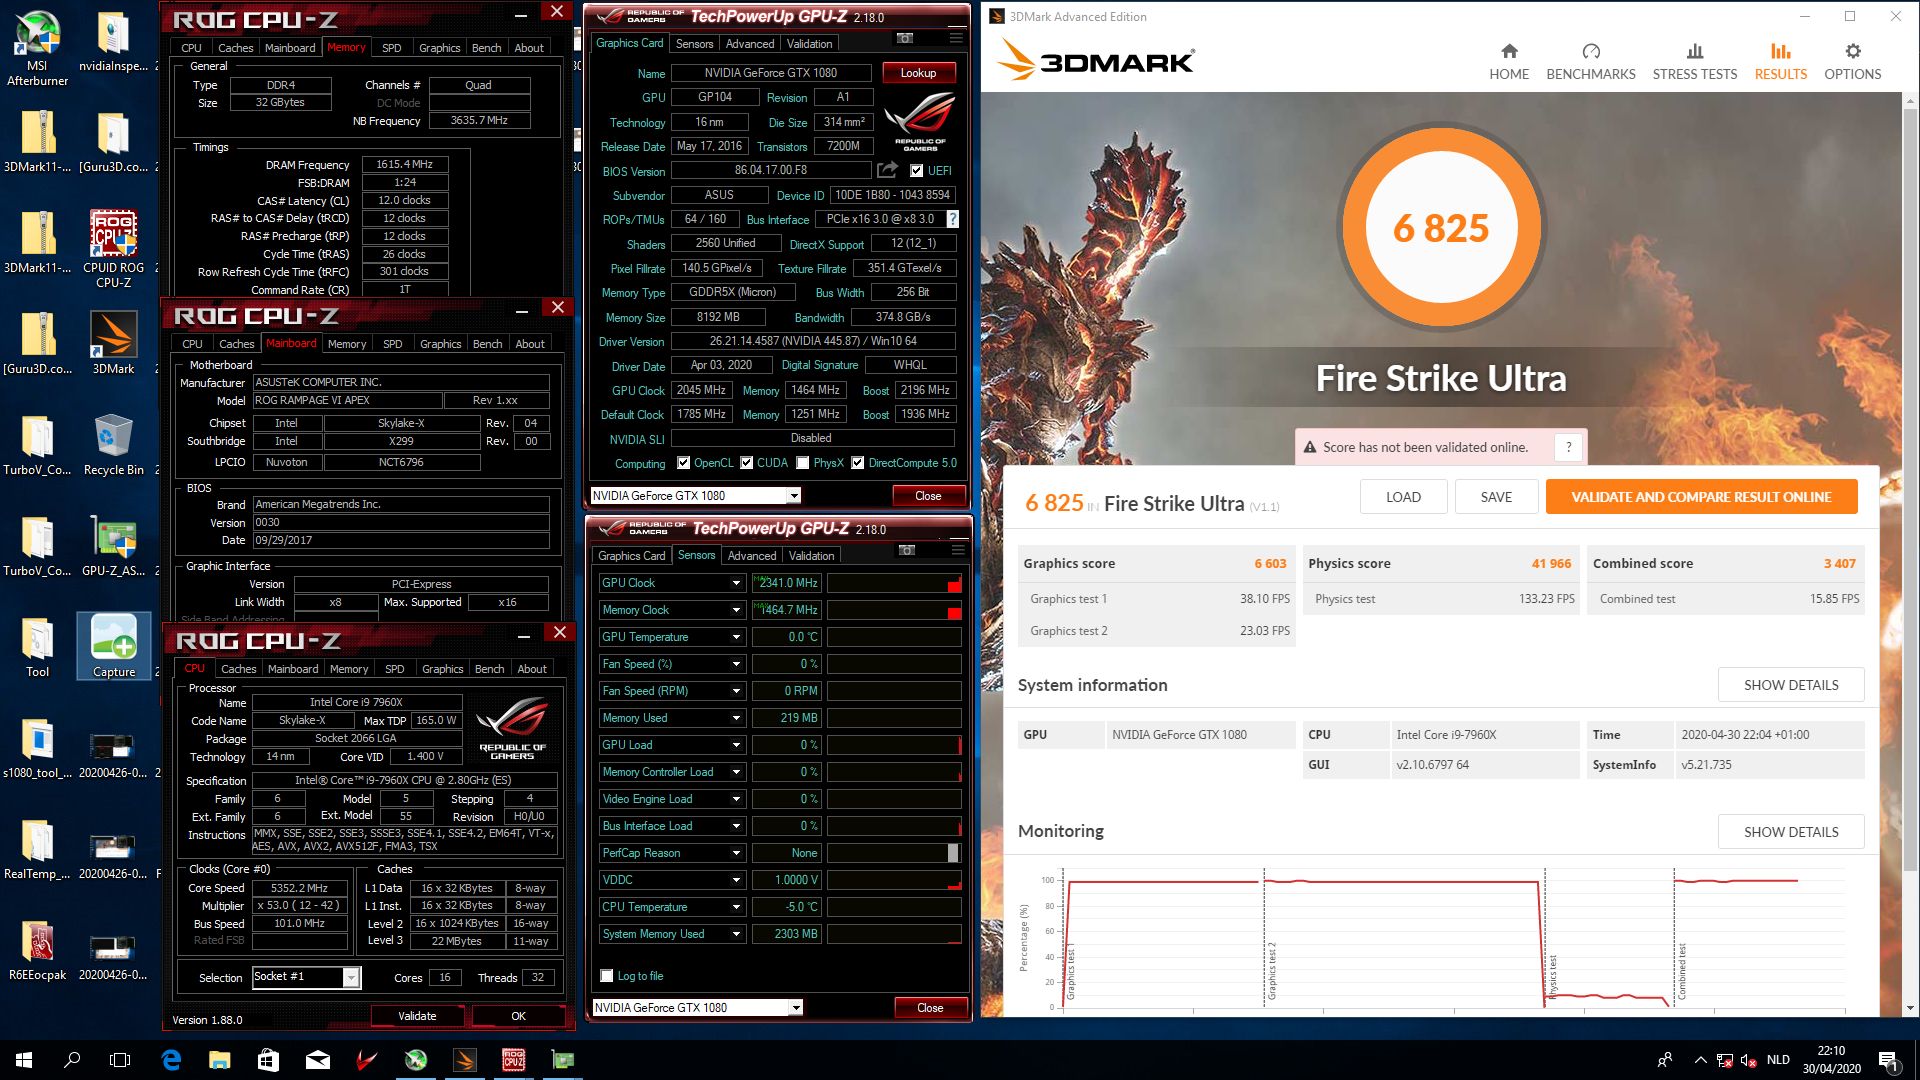This screenshot has height=1080, width=1920.
Task: Click the SAVE button in 3DMark
Action: pyautogui.click(x=1496, y=497)
